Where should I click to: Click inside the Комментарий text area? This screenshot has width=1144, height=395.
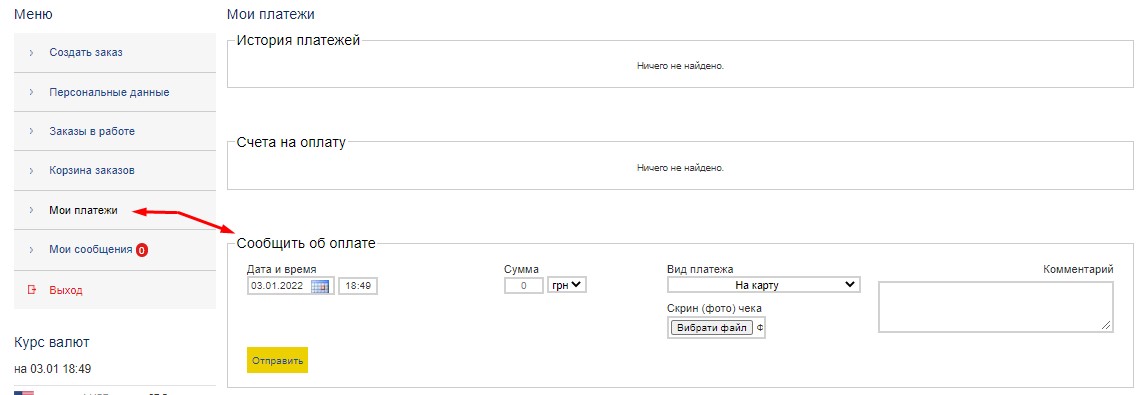996,307
